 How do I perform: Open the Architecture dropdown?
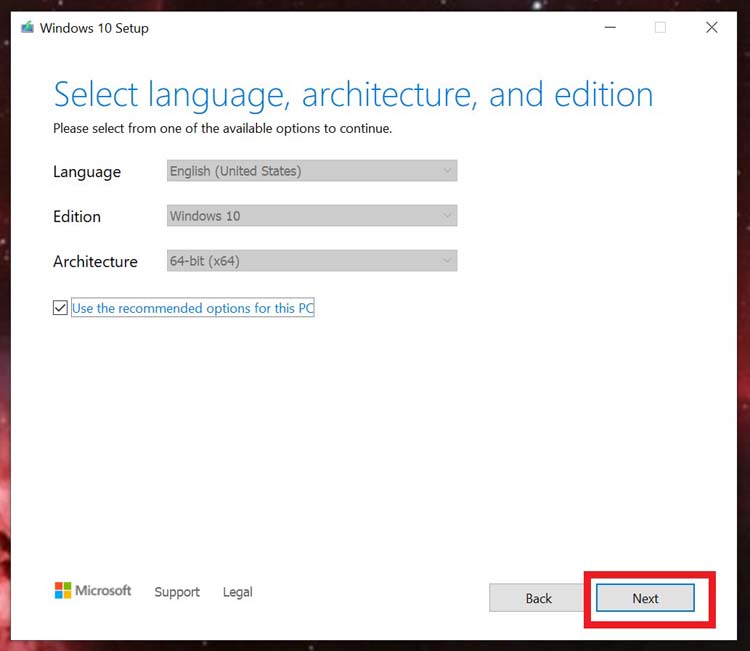click(312, 261)
